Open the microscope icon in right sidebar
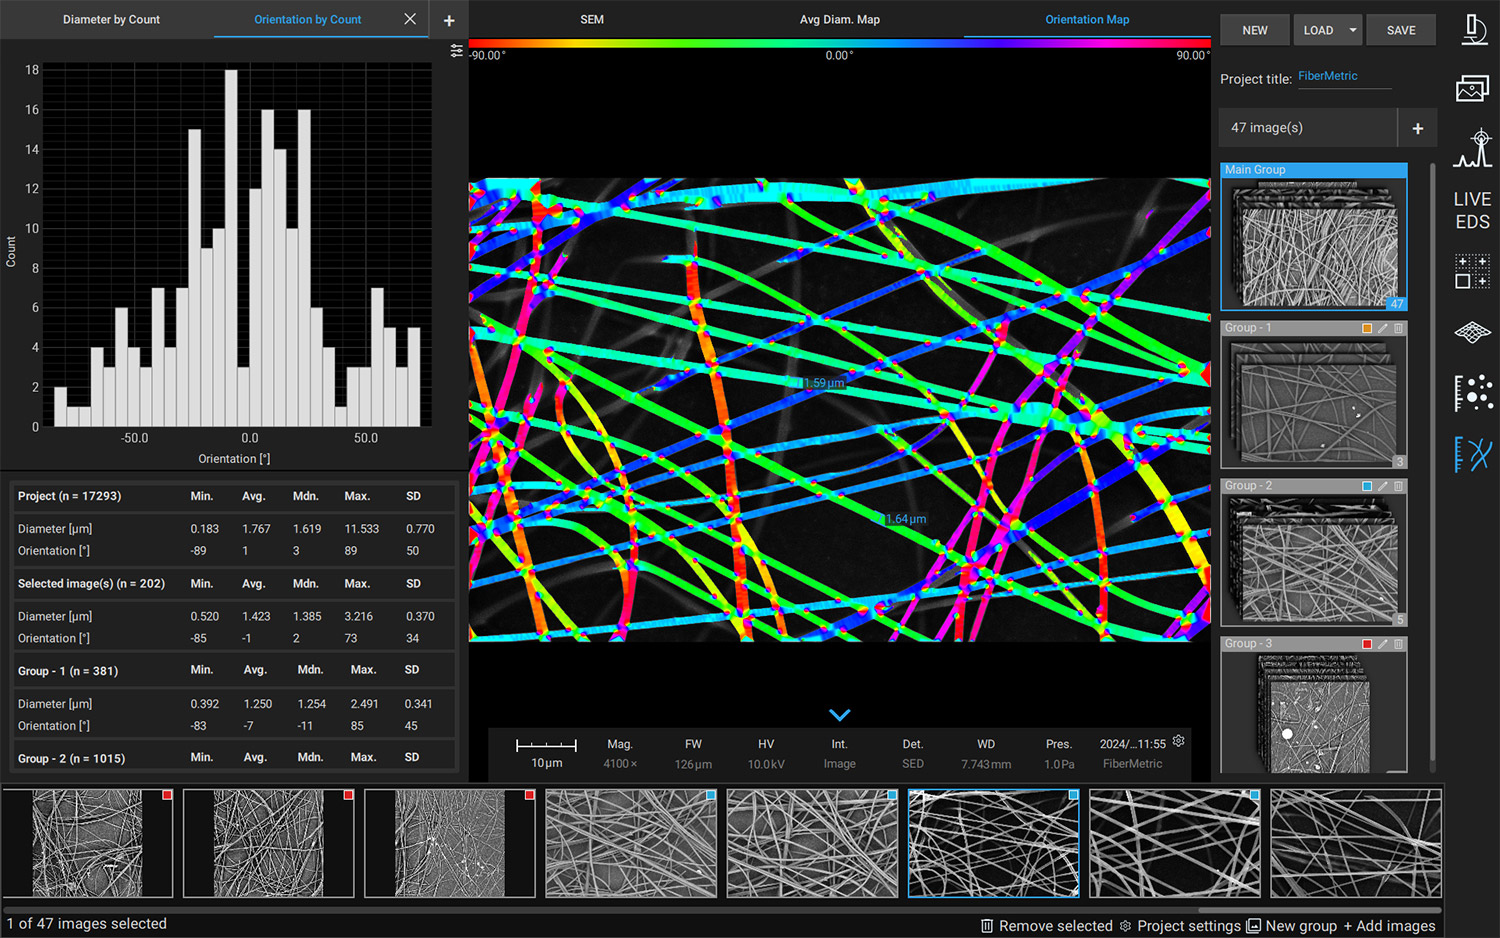This screenshot has width=1500, height=938. [x=1473, y=30]
